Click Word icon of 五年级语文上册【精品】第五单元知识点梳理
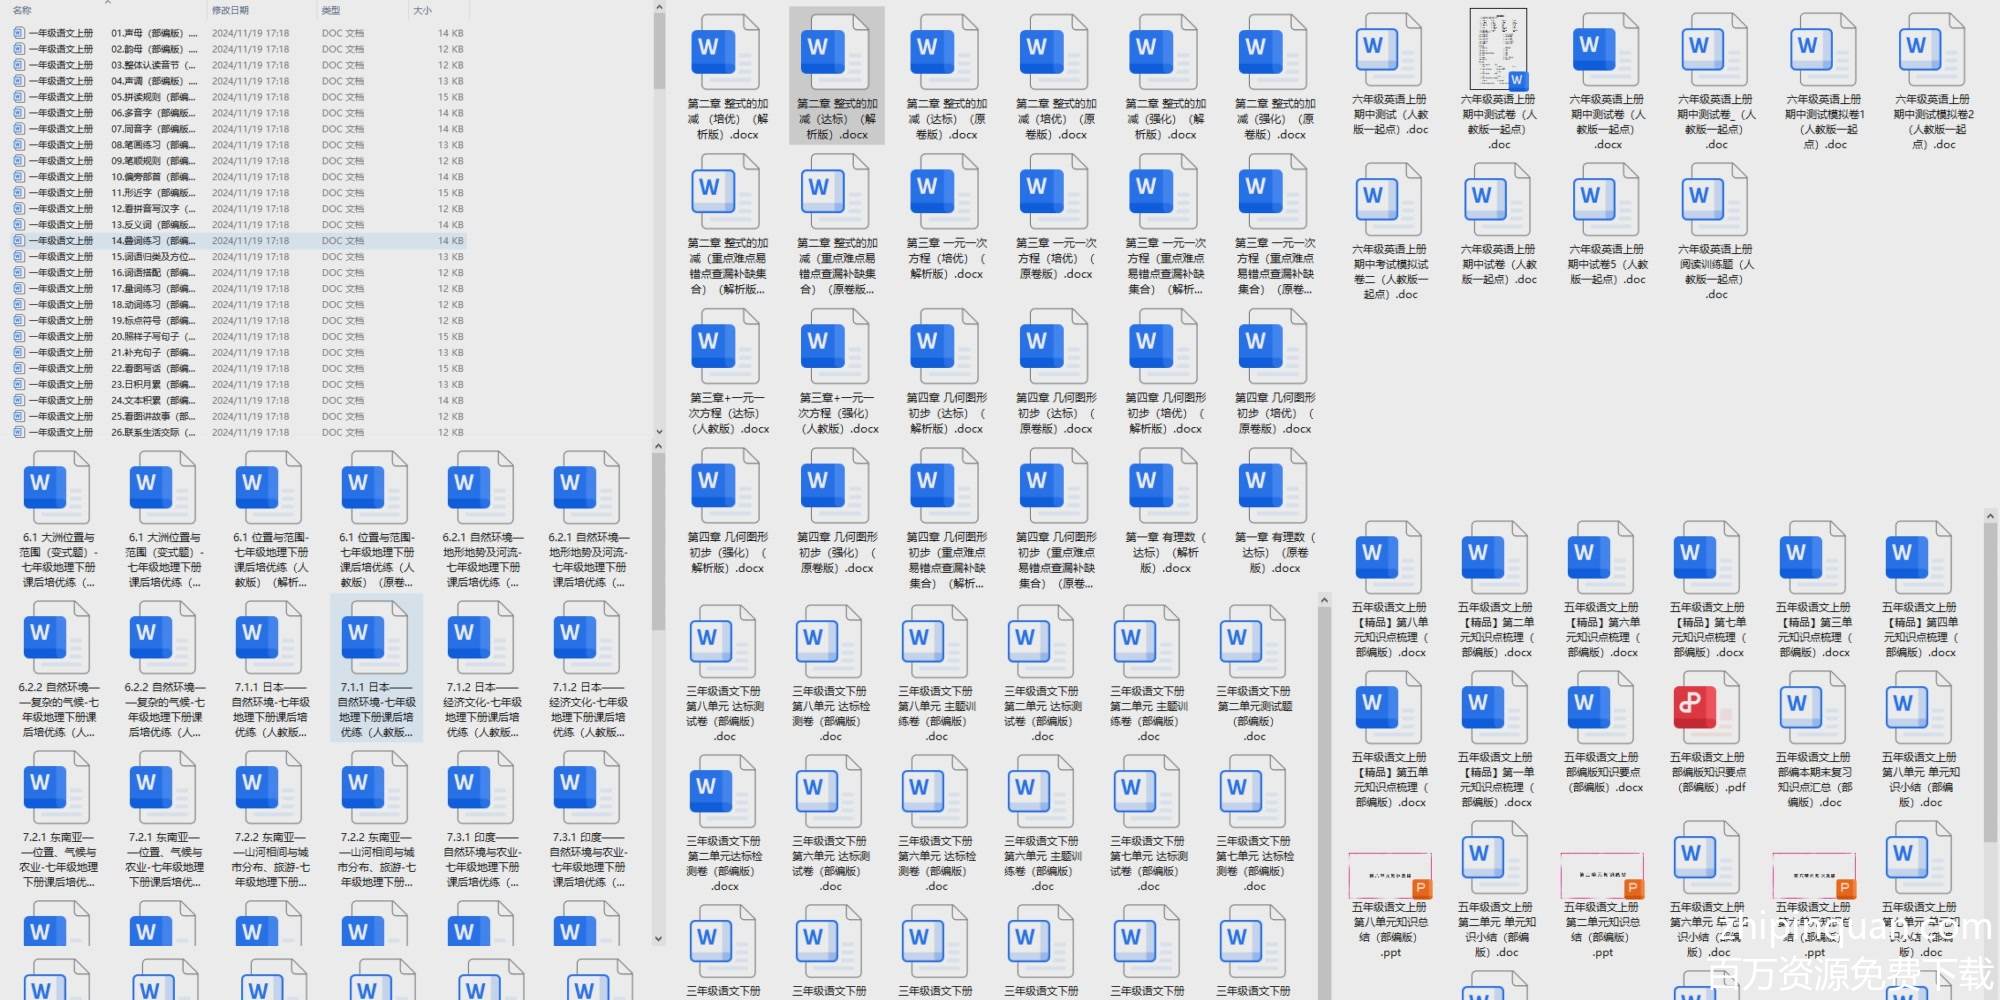2000x1000 pixels. (x=1389, y=707)
